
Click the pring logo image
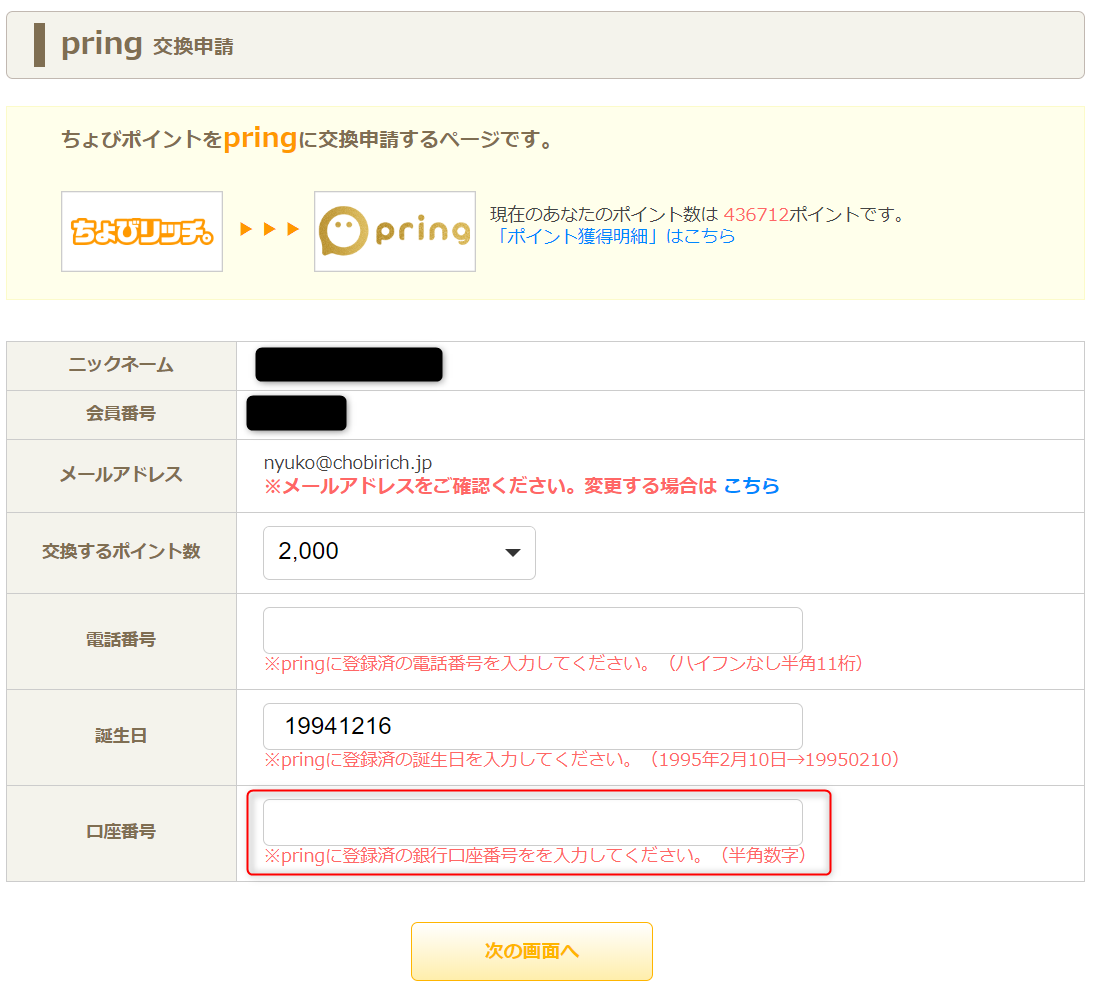[395, 231]
